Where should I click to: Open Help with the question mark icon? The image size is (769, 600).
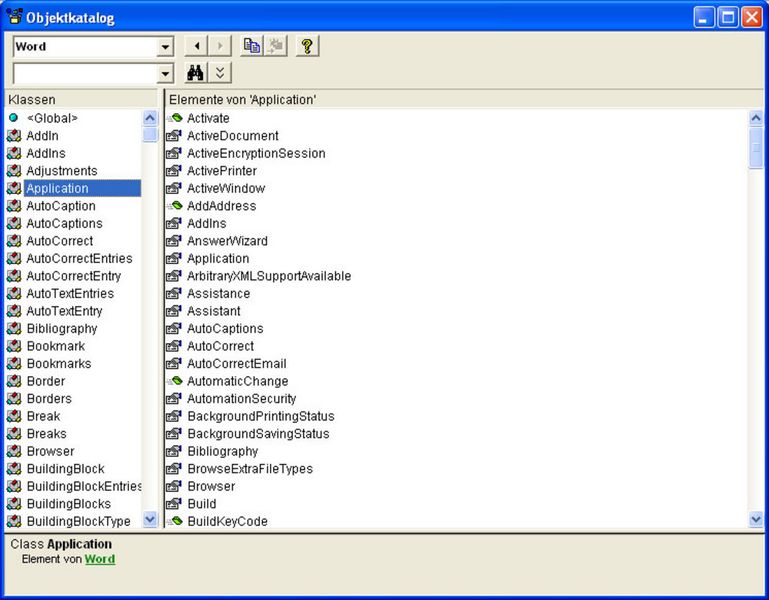(308, 46)
